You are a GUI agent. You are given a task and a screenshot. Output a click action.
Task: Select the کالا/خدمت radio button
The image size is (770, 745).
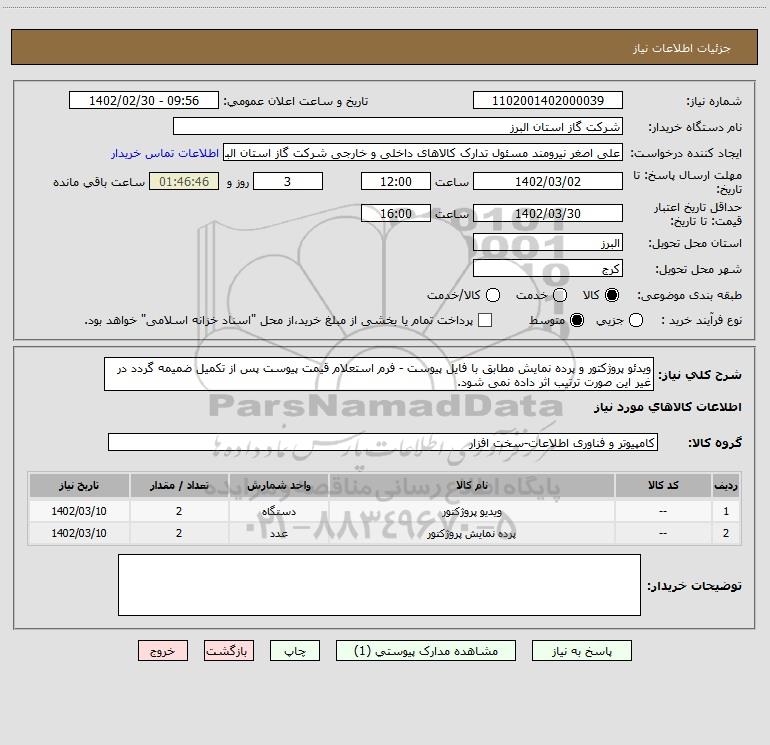tap(493, 295)
